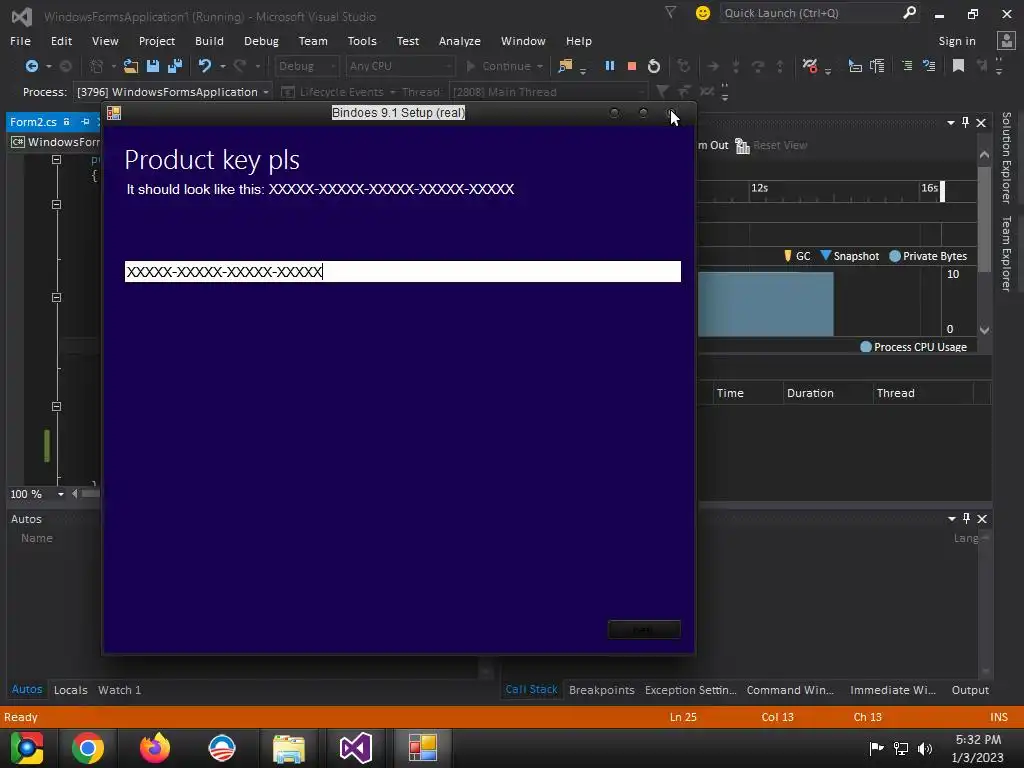Click the Comment out lines icon

[907, 66]
